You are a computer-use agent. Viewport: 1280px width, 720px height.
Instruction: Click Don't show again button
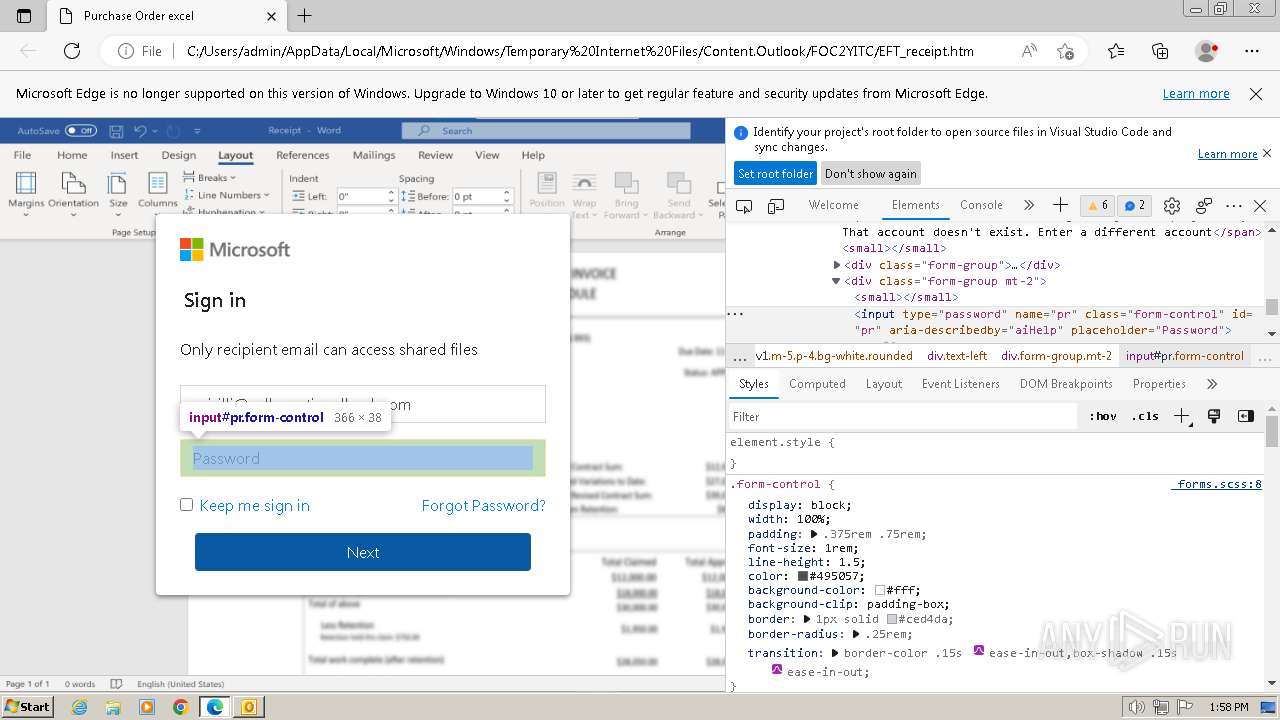point(870,173)
